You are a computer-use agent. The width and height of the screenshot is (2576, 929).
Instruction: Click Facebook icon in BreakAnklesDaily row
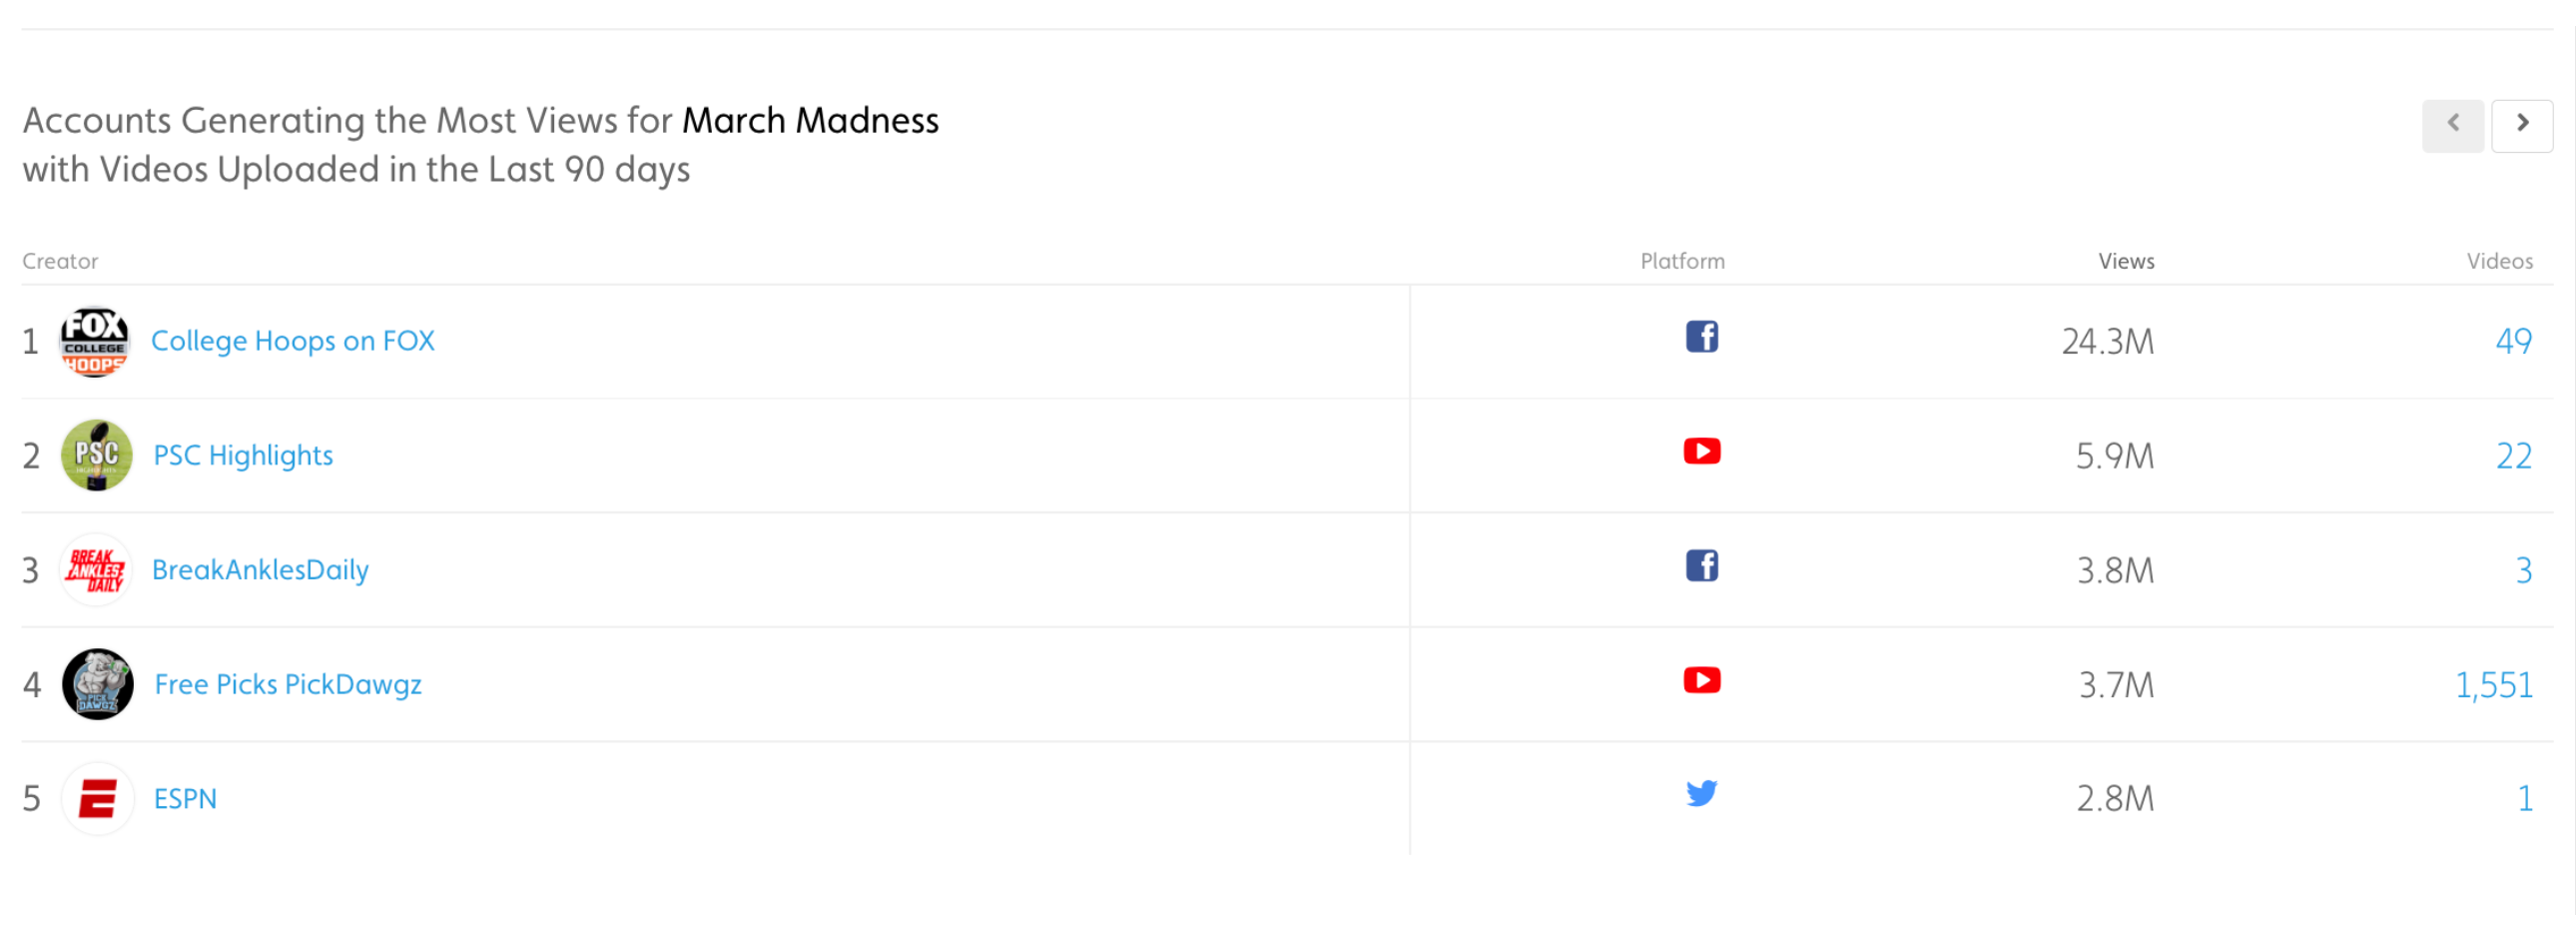(1701, 566)
